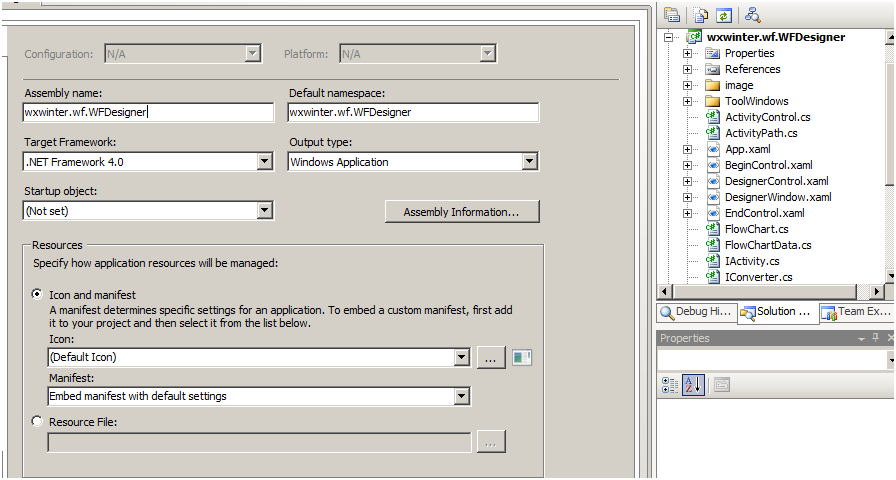Click the ToolWindows folder icon

(712, 101)
